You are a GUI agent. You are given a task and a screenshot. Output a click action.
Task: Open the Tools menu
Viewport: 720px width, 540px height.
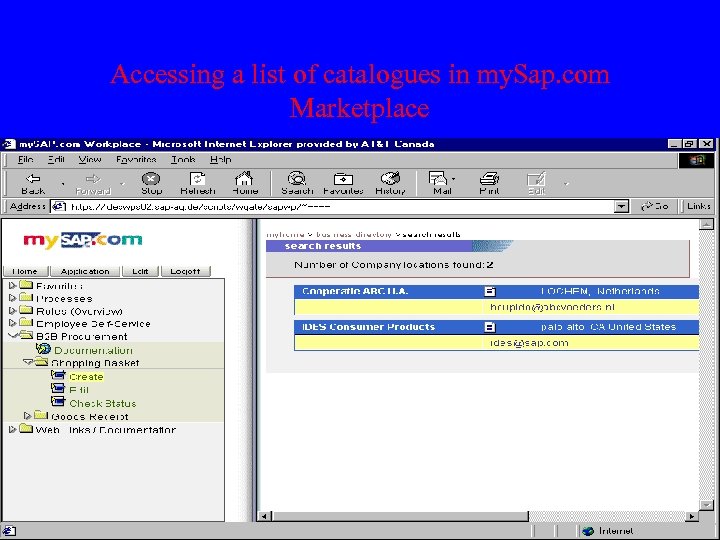tap(183, 159)
